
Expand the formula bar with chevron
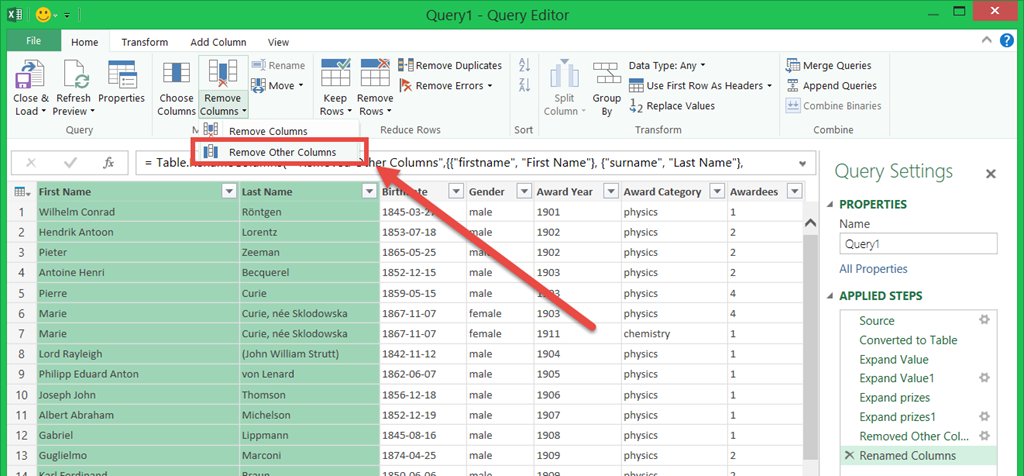click(x=802, y=163)
